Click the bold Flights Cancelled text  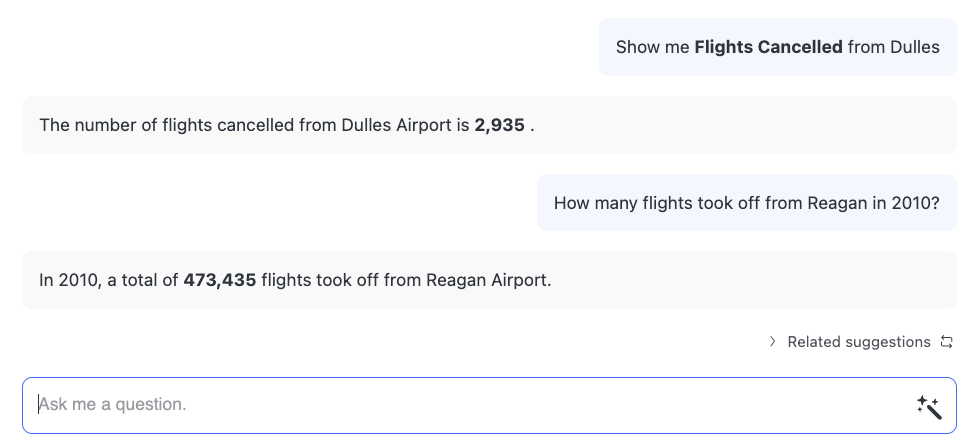pyautogui.click(x=768, y=47)
